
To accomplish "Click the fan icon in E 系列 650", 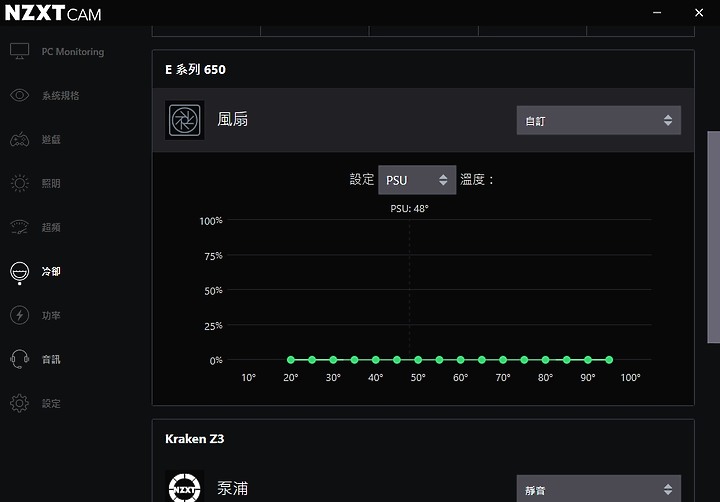I will tap(185, 120).
